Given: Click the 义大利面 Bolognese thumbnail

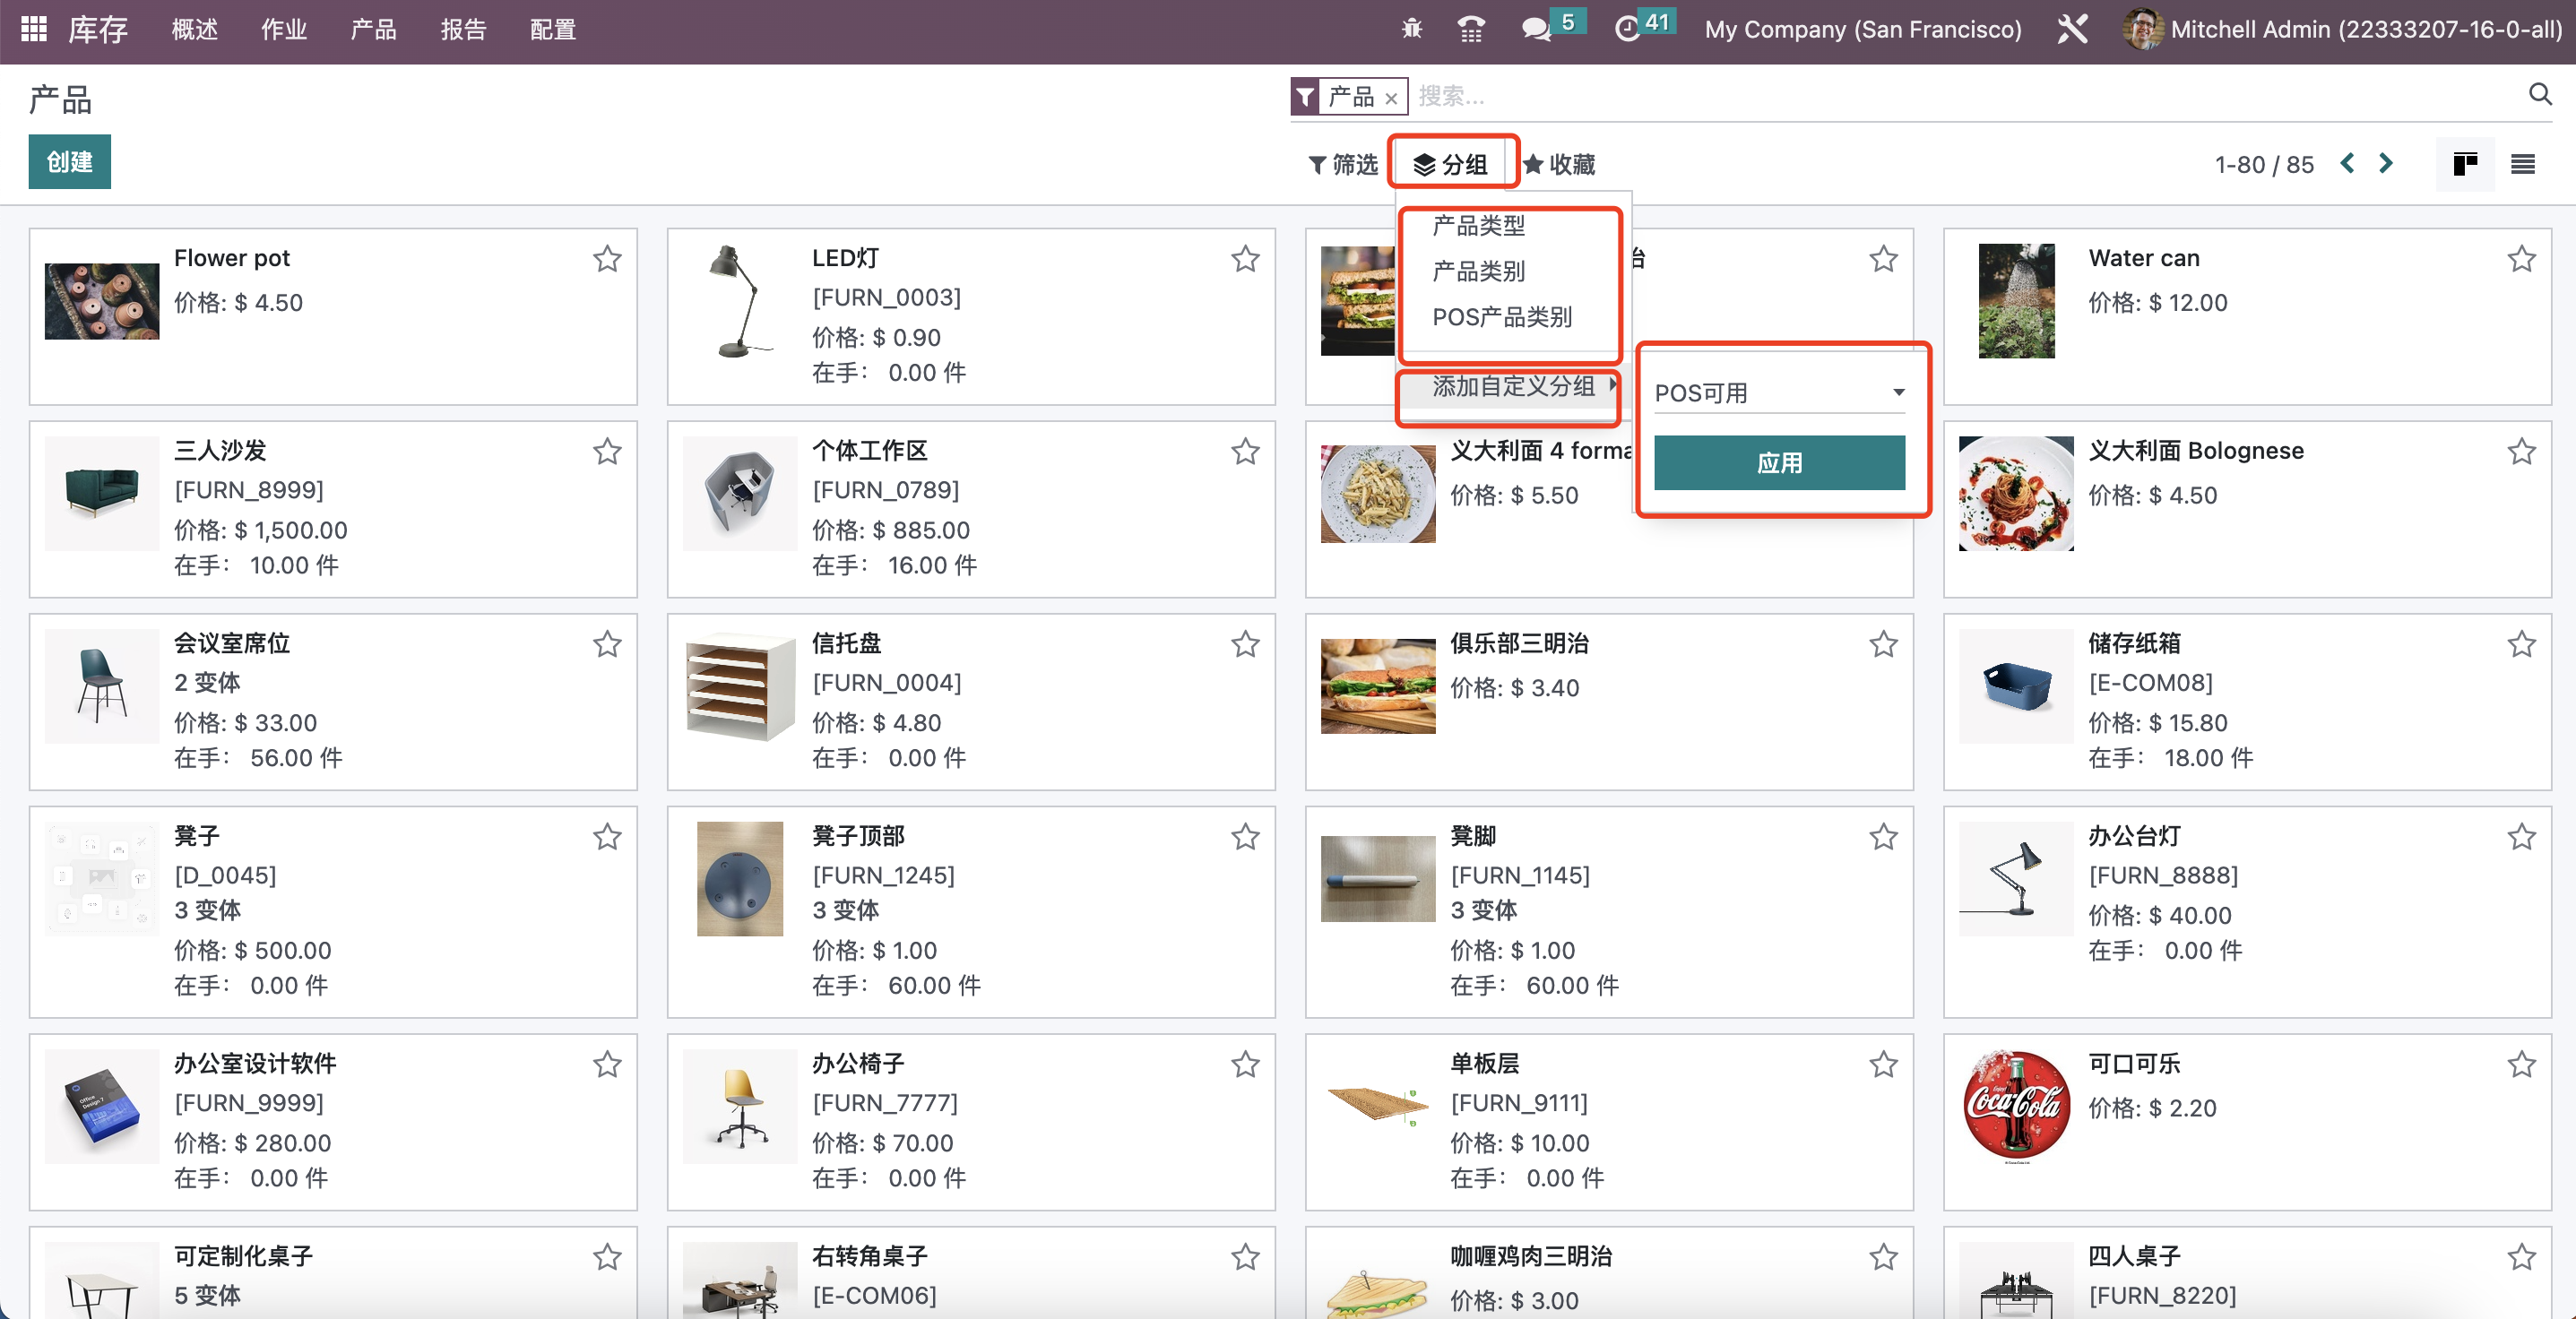Looking at the screenshot, I should 2016,493.
